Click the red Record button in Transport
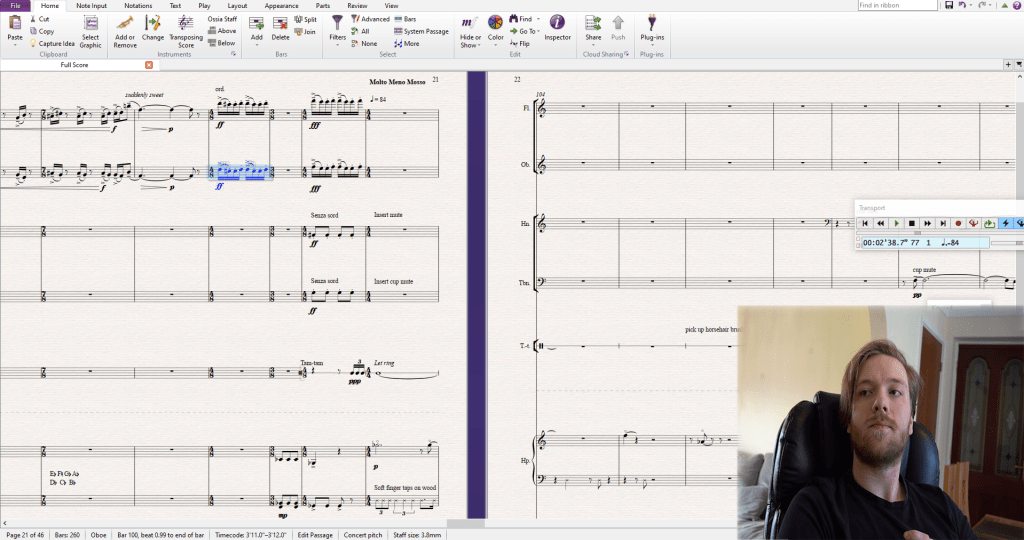Screen dimensions: 1024x540 pos(958,223)
